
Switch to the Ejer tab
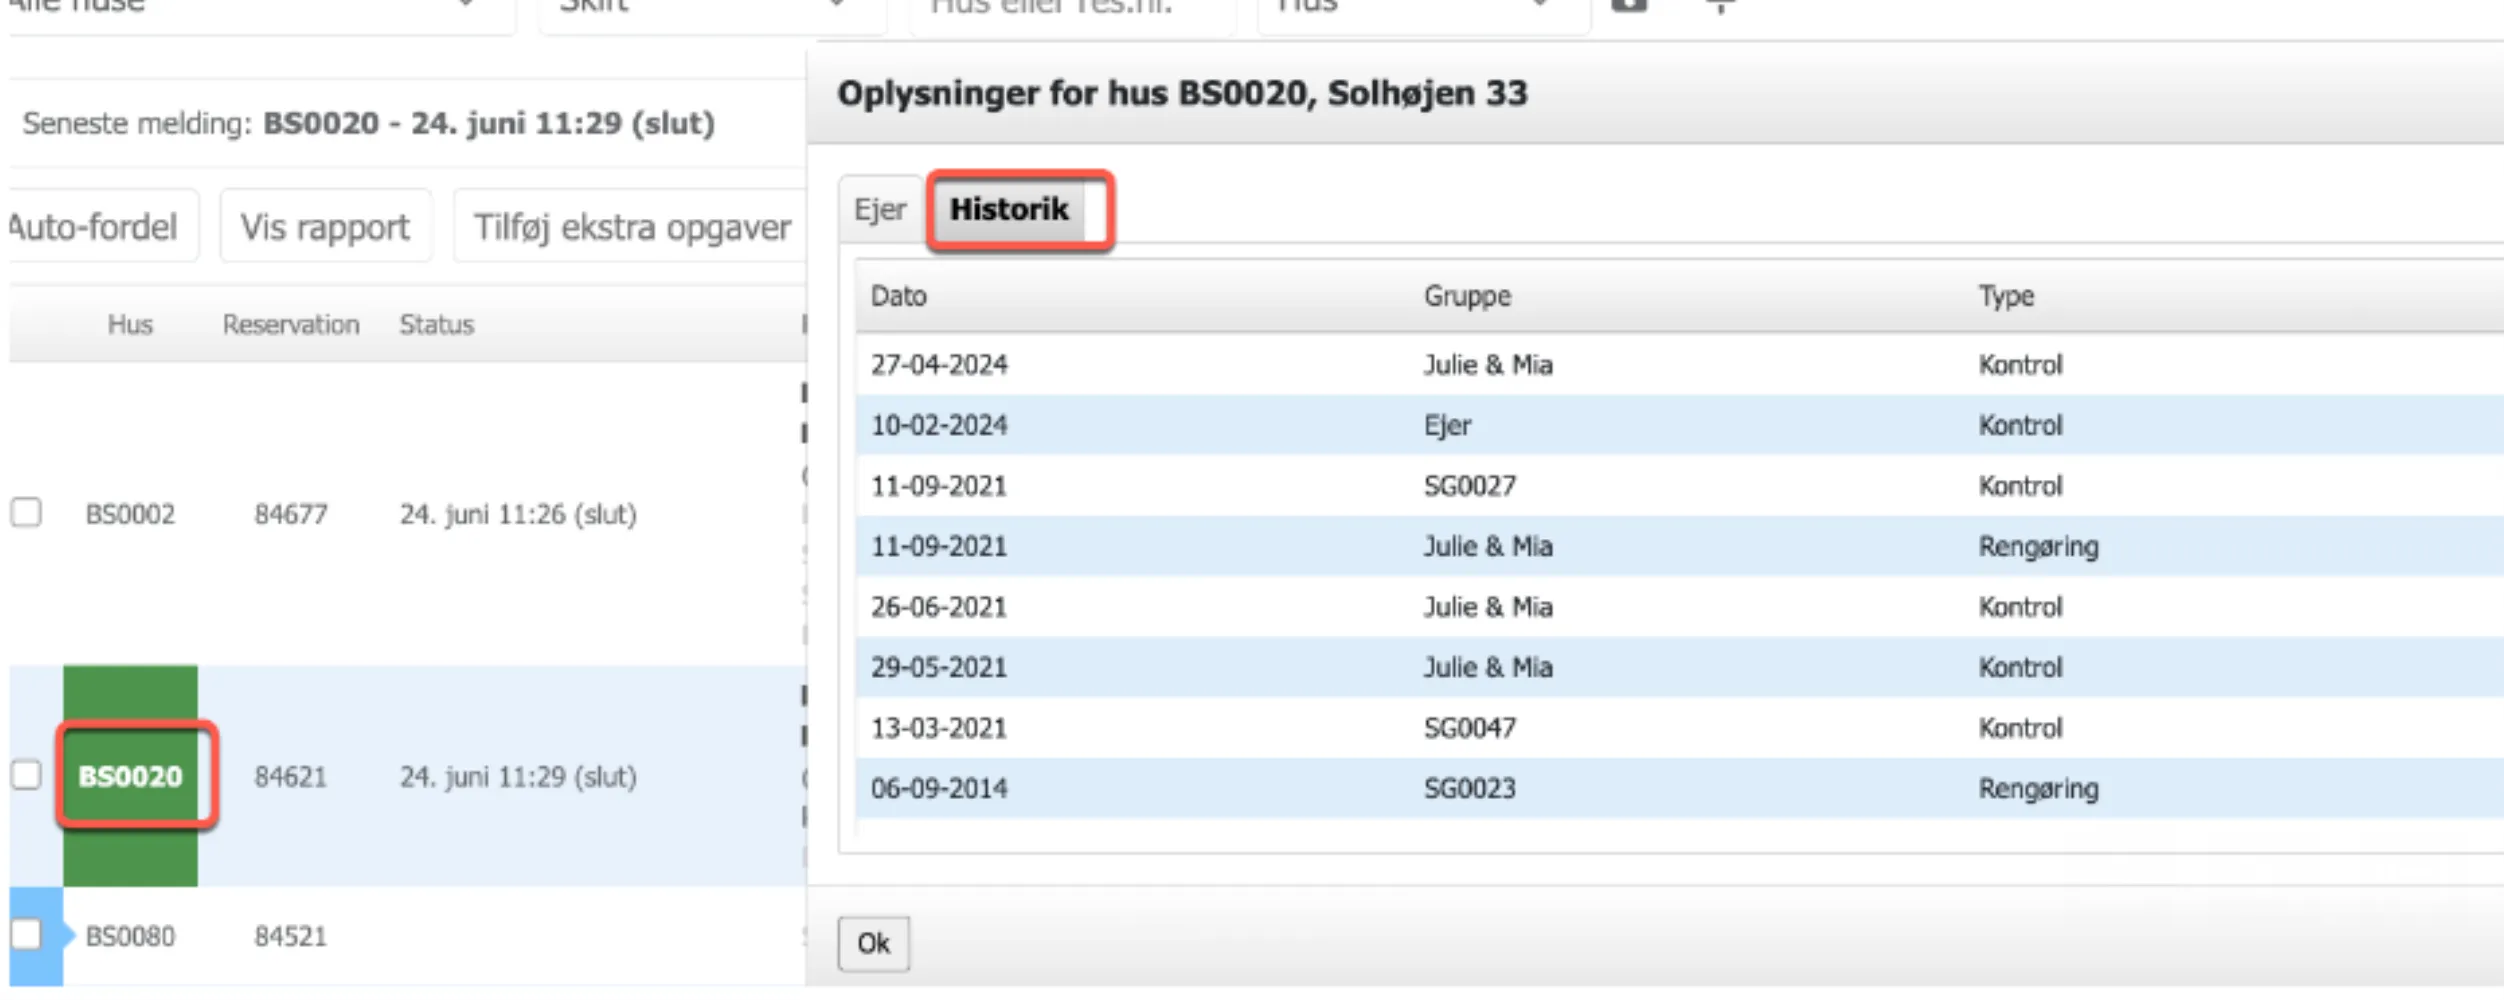[881, 209]
